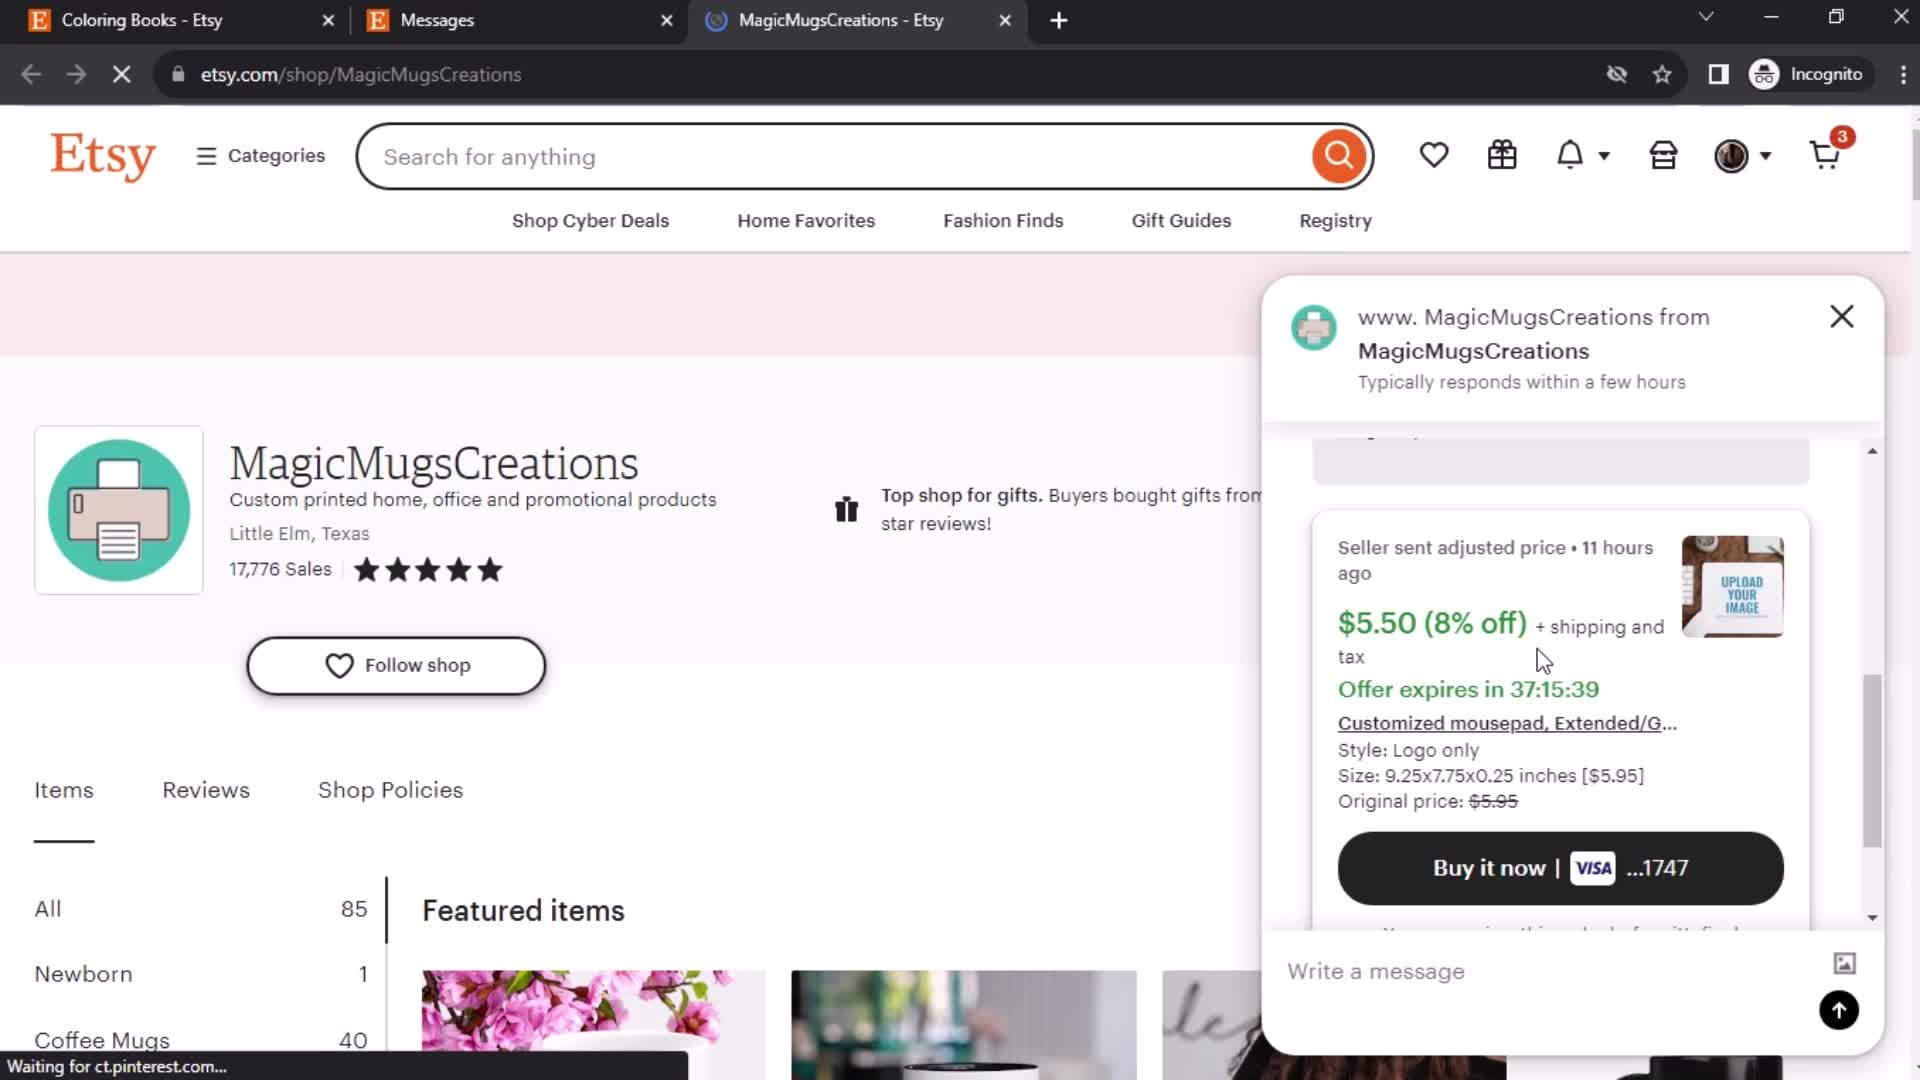Screen dimensions: 1920x1080
Task: Select the Items tab
Action: pyautogui.click(x=64, y=790)
